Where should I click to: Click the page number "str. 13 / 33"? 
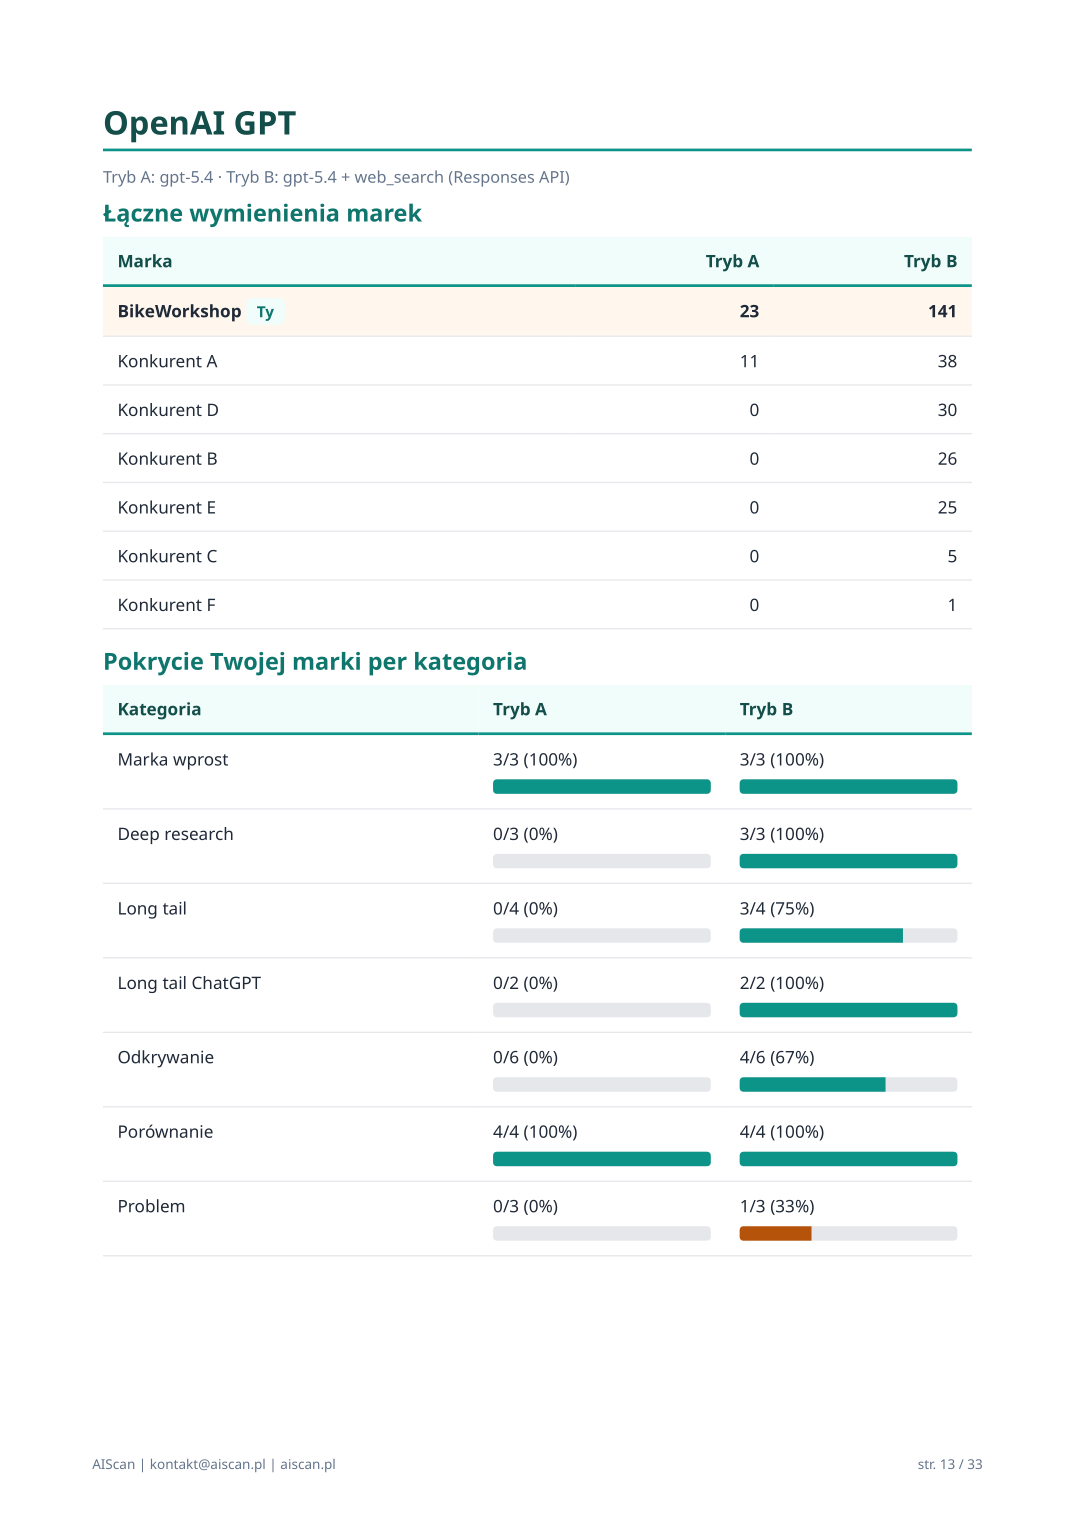949,1464
